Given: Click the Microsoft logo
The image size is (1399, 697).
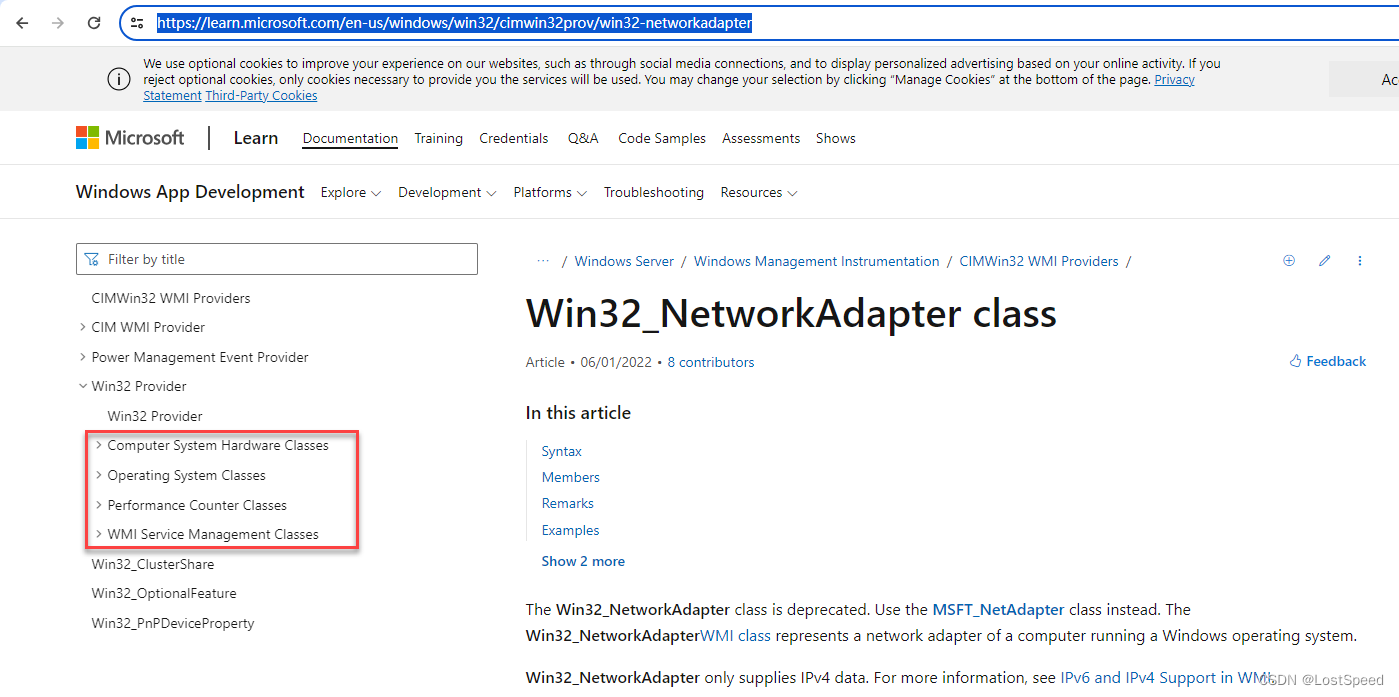Looking at the screenshot, I should click(130, 138).
